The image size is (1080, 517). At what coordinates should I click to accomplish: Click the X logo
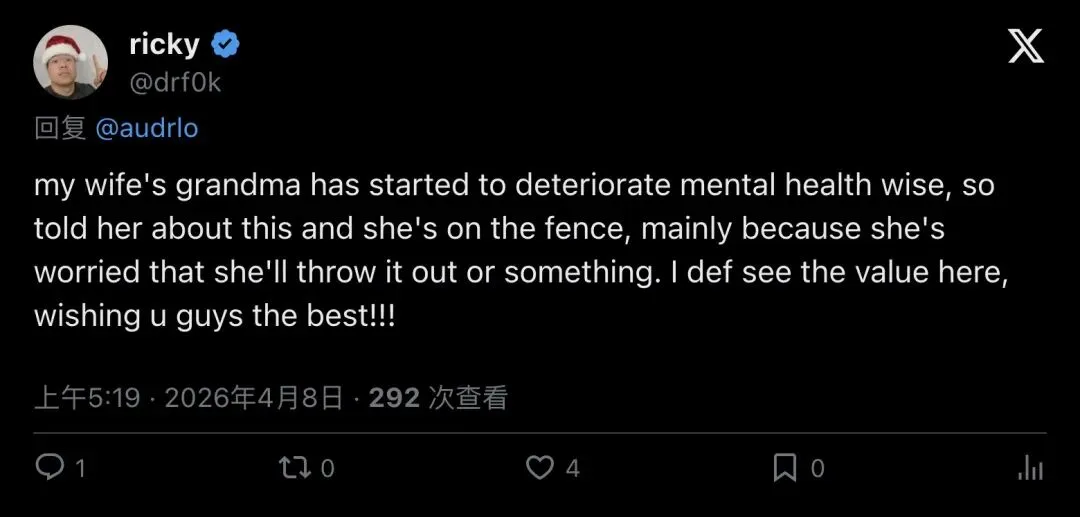1026,46
